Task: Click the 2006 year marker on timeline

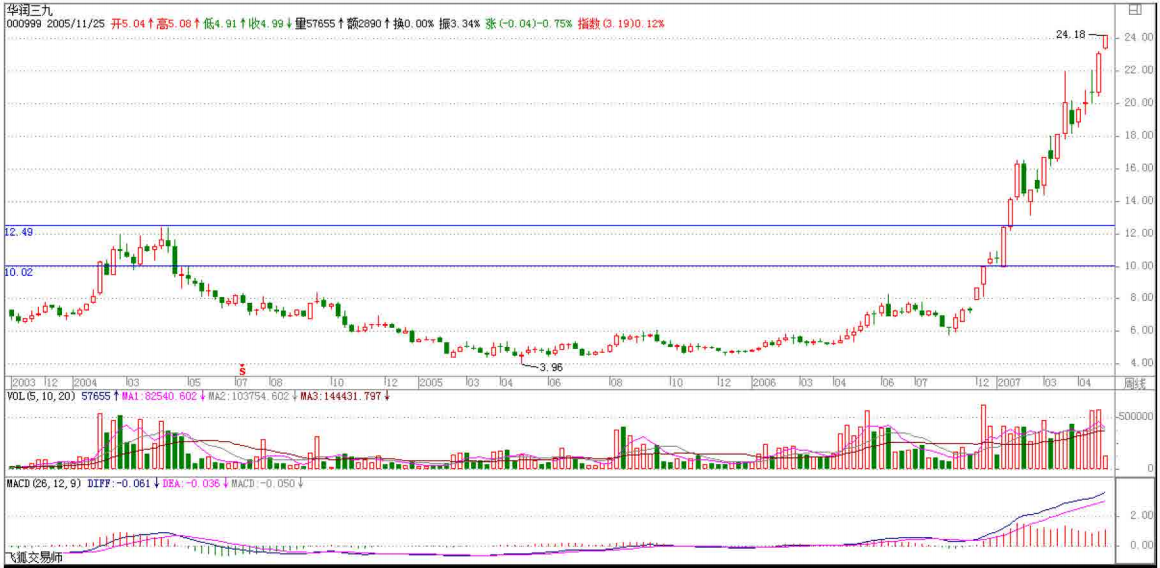Action: [x=764, y=383]
